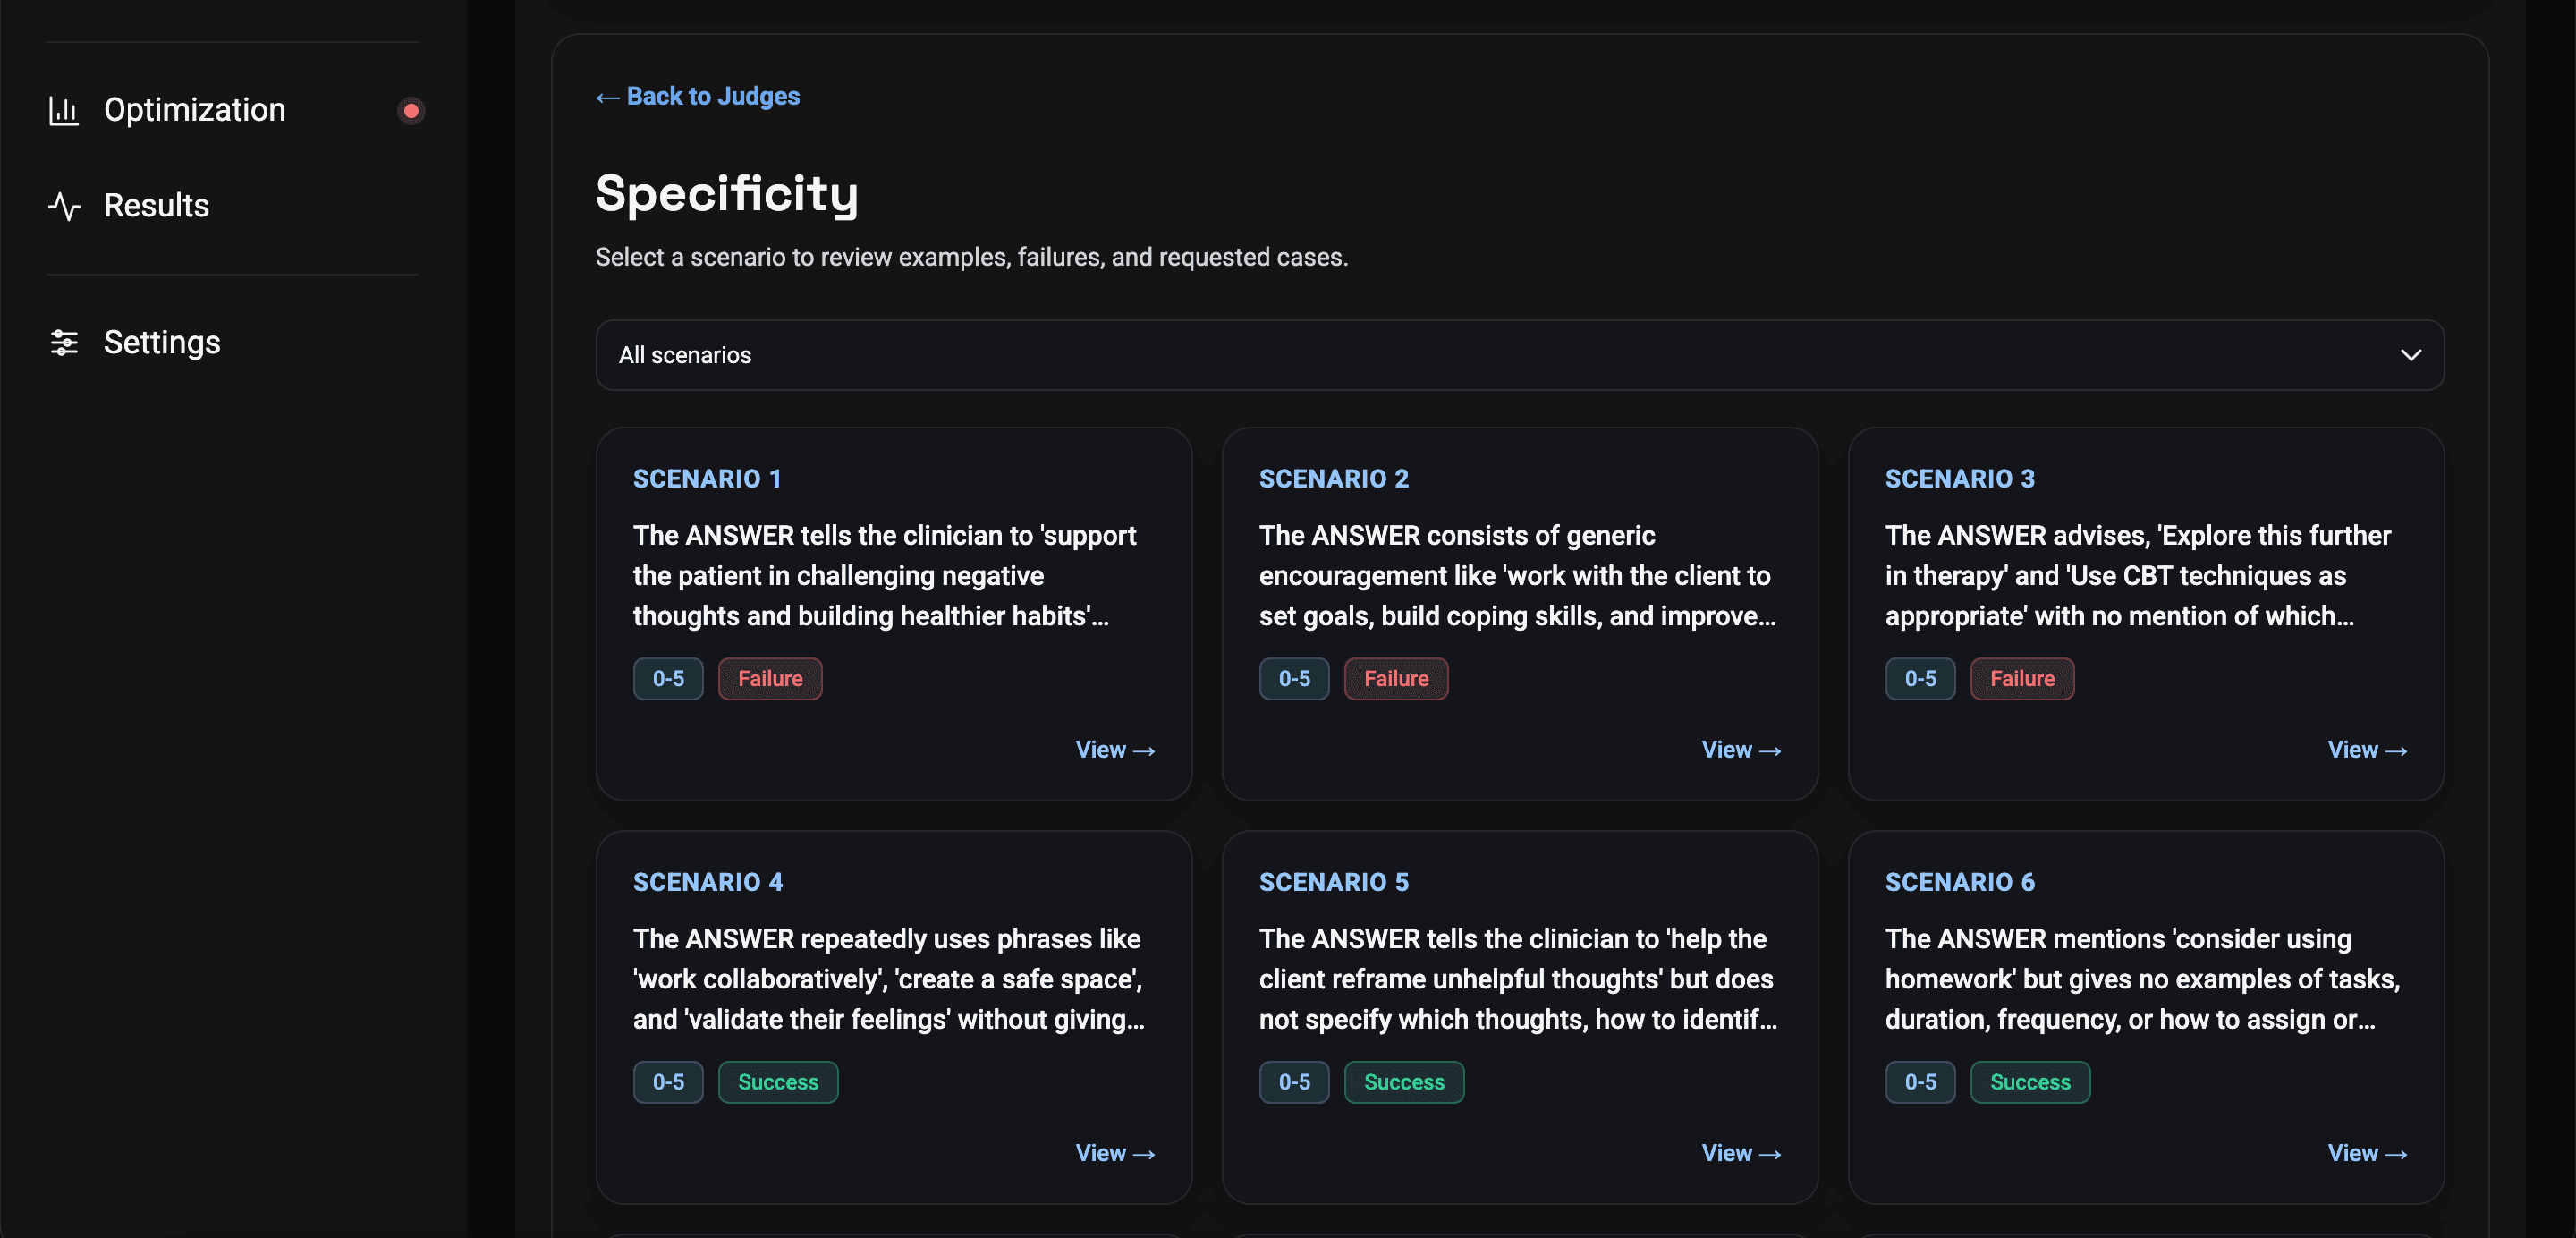Click the Specificity page heading
This screenshot has height=1238, width=2576.
727,194
